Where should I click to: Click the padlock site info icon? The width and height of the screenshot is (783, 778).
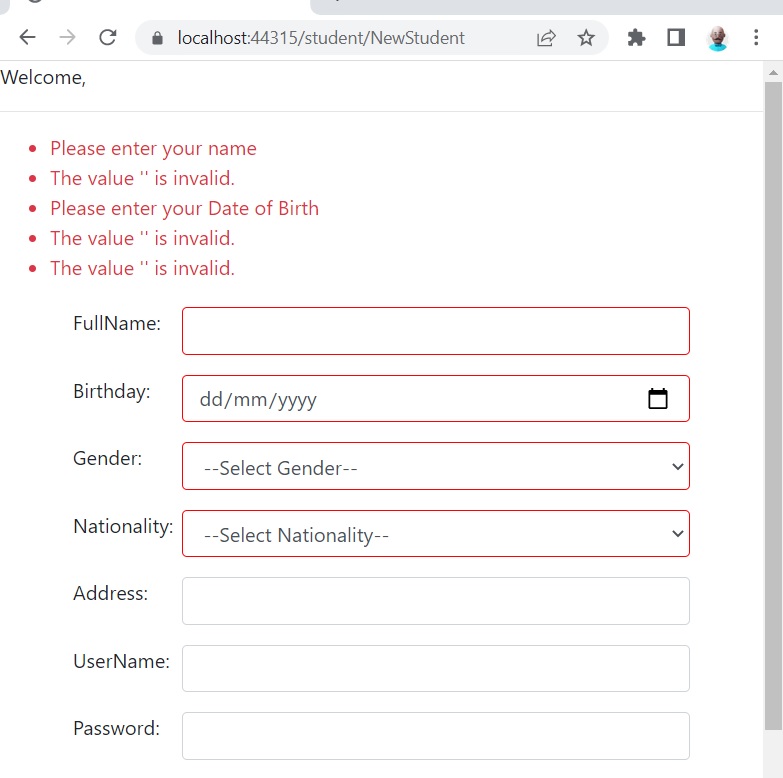coord(157,38)
